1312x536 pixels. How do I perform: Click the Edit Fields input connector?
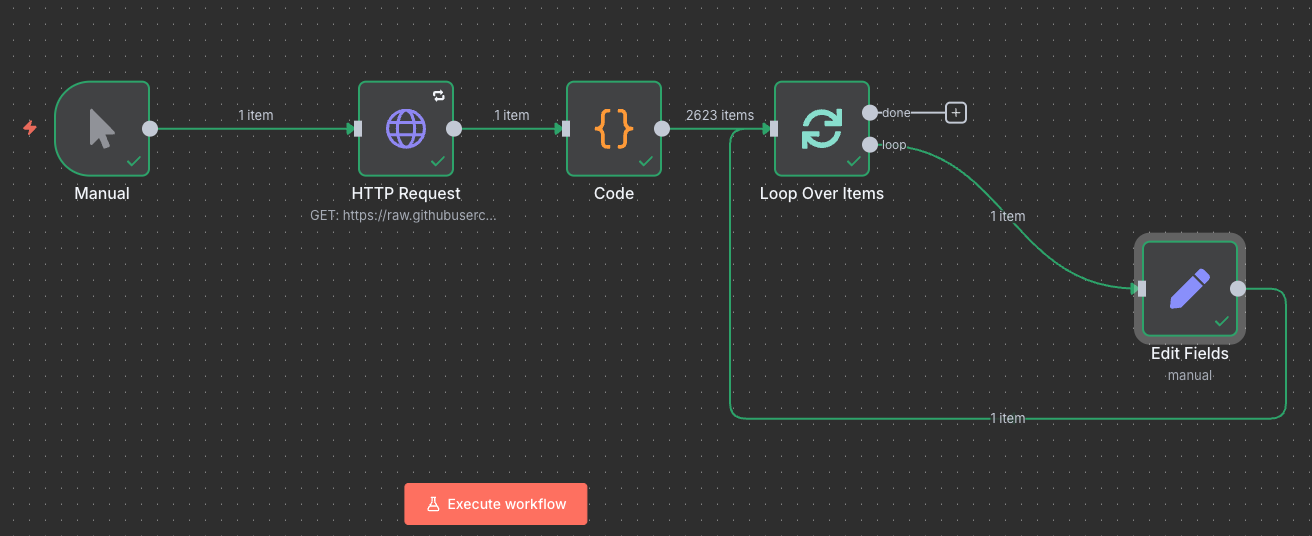click(x=1142, y=289)
